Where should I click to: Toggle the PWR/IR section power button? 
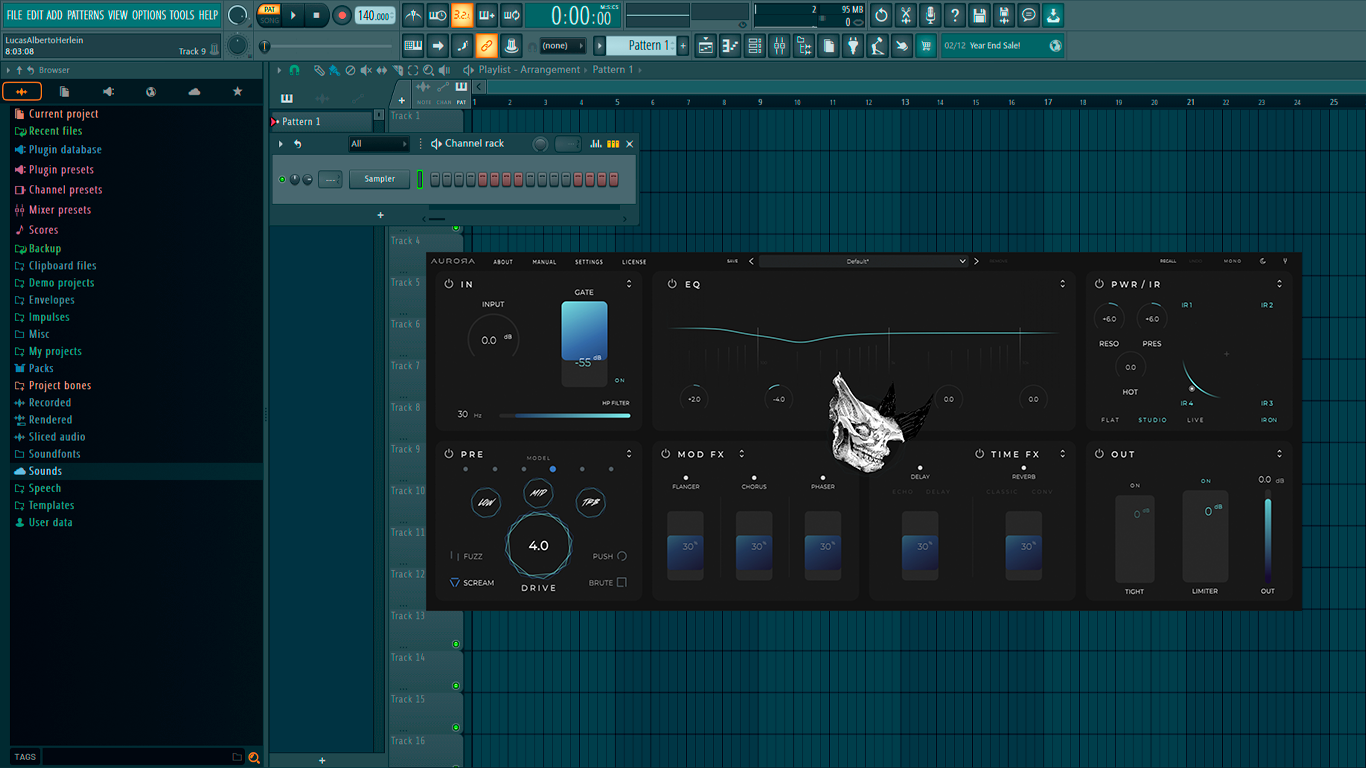click(1099, 284)
